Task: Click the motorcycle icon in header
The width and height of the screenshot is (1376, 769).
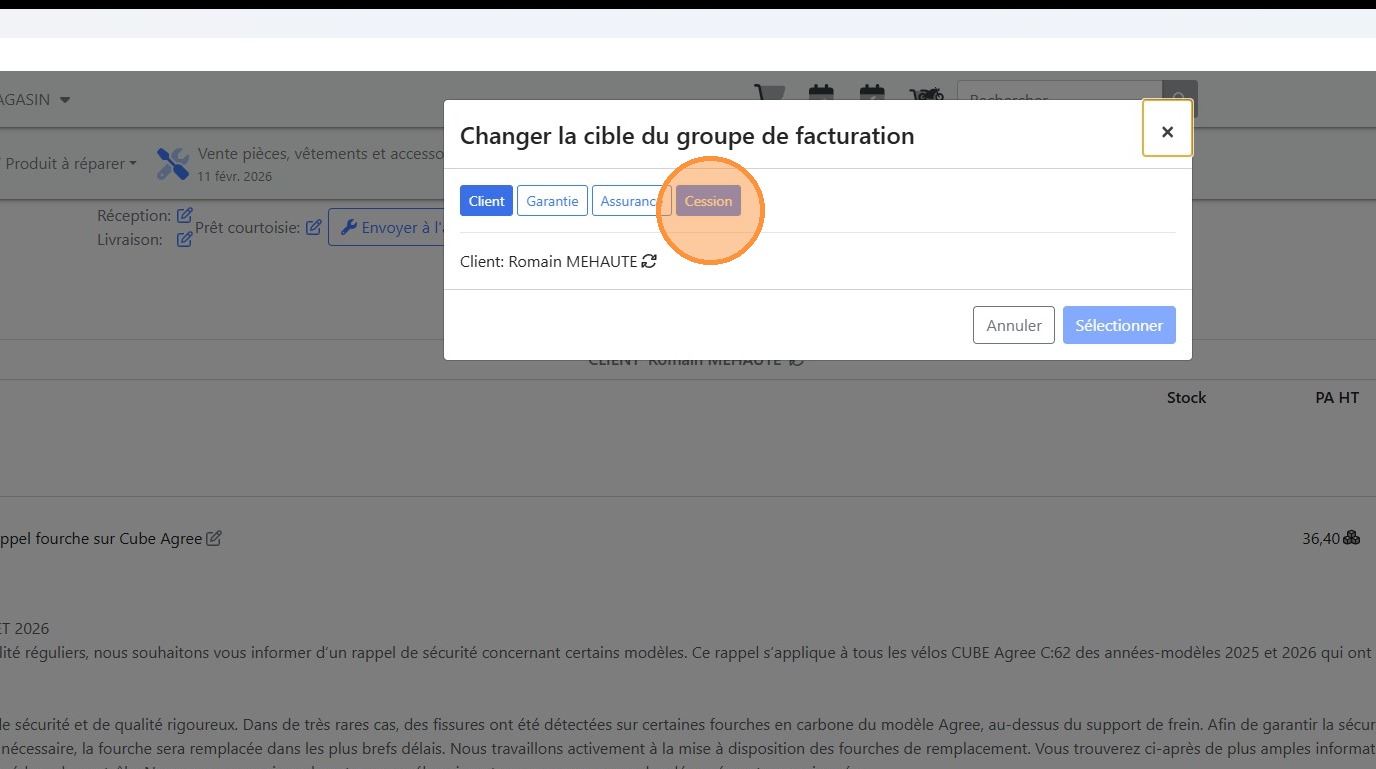Action: [x=927, y=94]
